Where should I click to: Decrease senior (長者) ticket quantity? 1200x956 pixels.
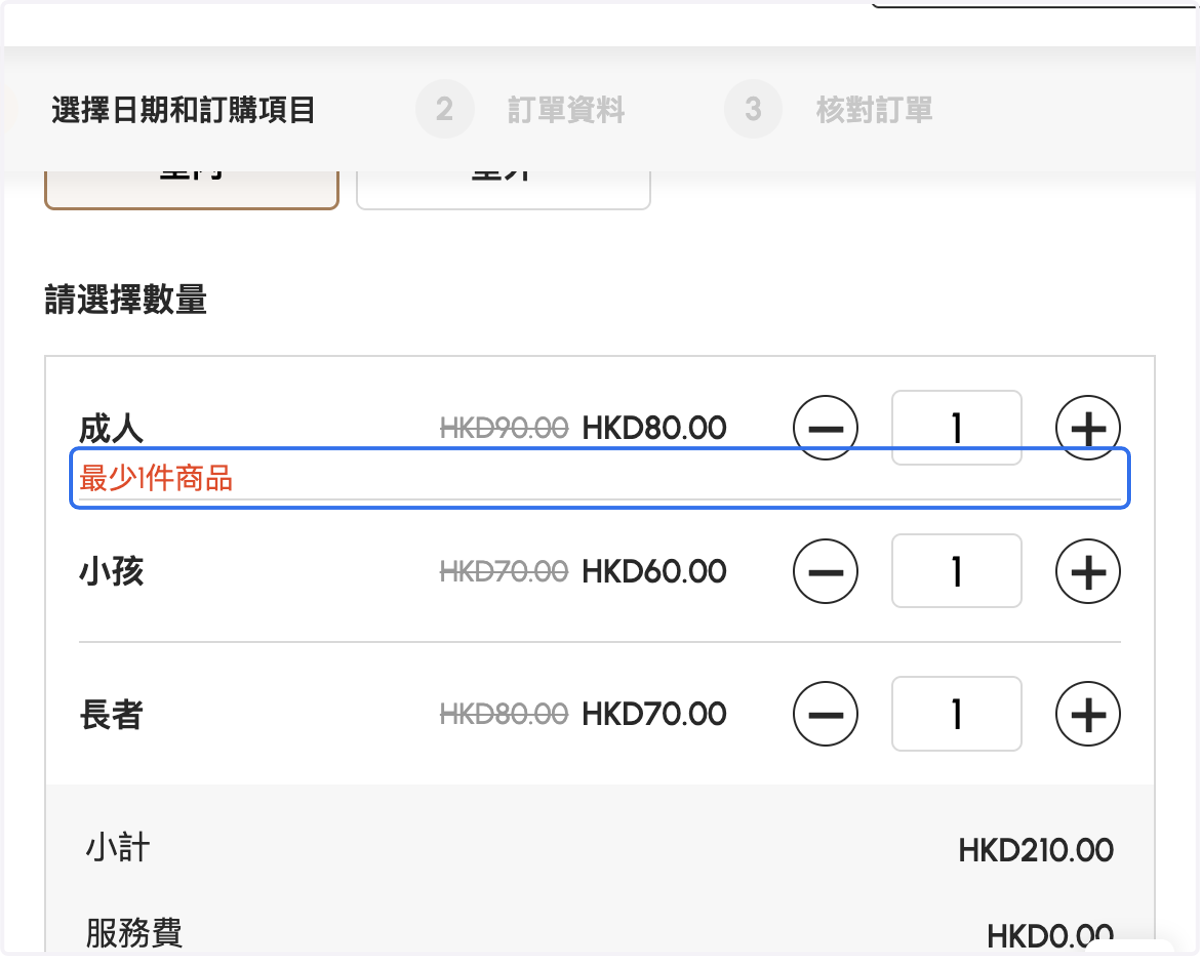(826, 714)
